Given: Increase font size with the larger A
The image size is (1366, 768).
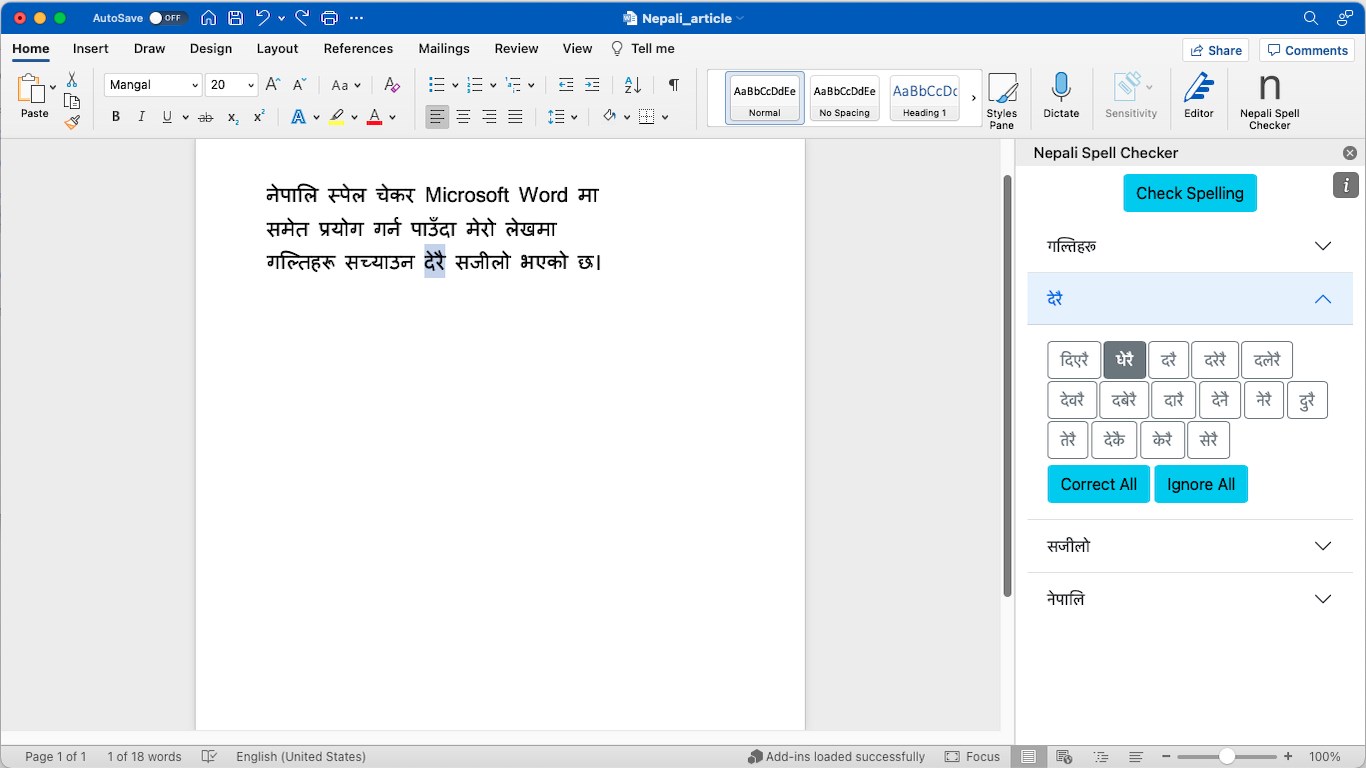Looking at the screenshot, I should tap(273, 85).
